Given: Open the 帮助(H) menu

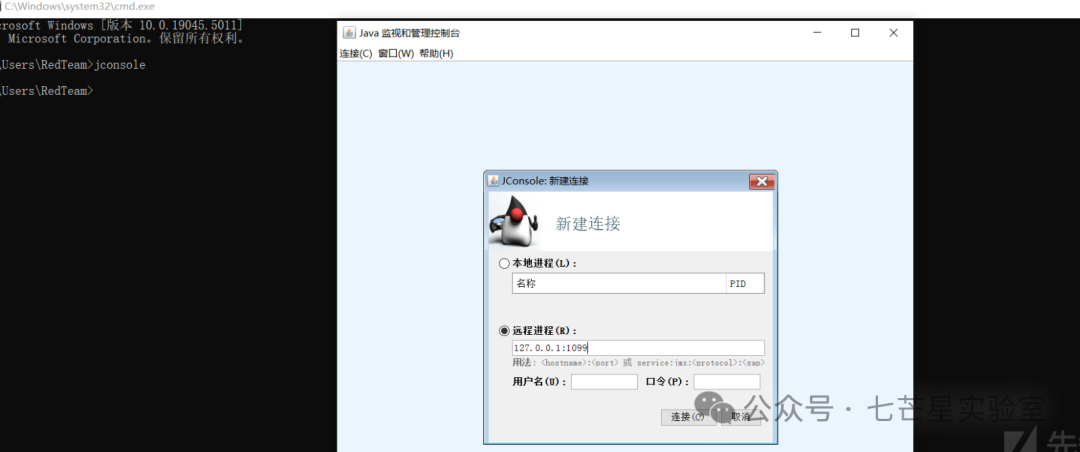Looking at the screenshot, I should coord(437,54).
